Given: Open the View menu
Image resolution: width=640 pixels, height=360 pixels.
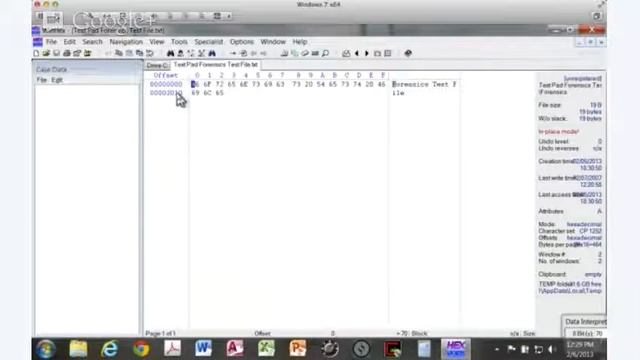Looking at the screenshot, I should (157, 42).
